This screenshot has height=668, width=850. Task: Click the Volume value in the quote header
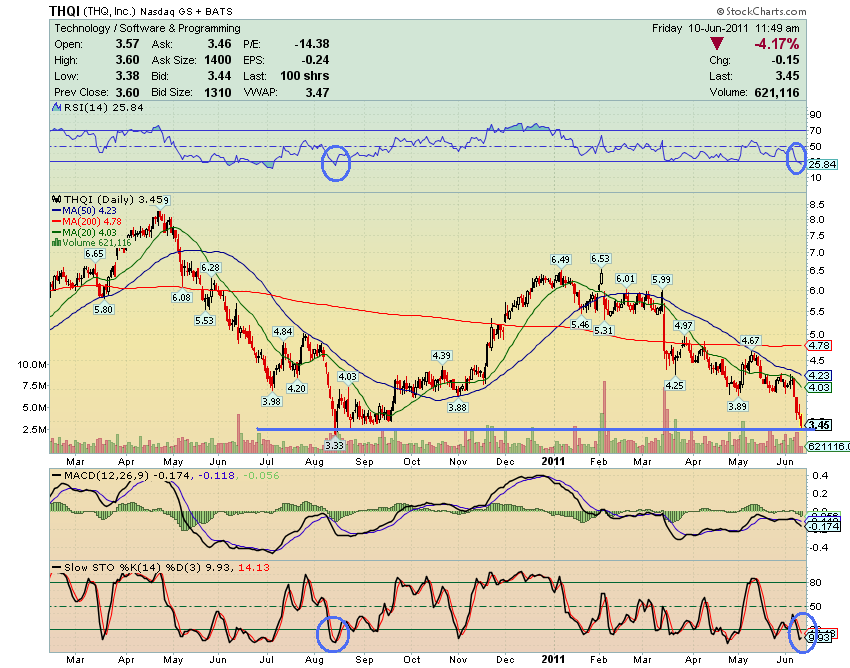coord(777,92)
